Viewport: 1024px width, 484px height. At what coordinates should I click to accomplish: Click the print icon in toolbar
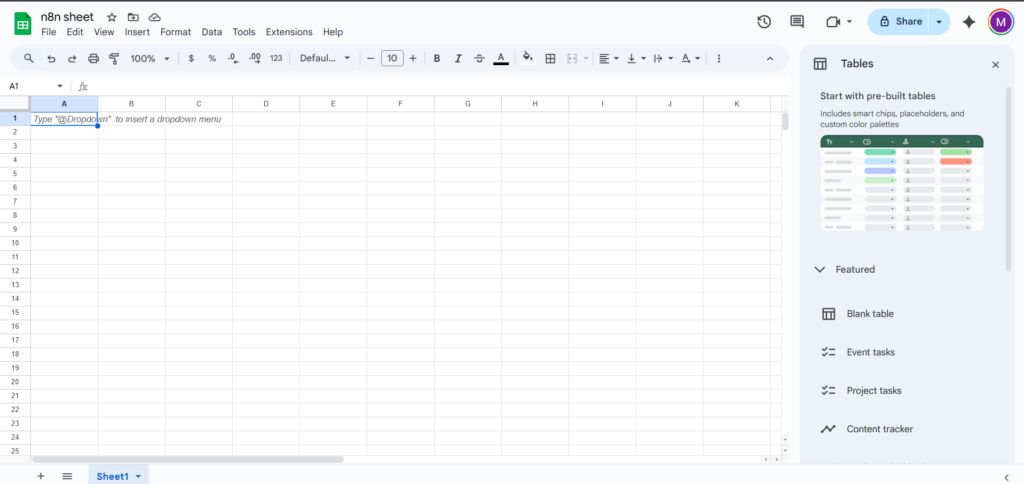[x=93, y=59]
